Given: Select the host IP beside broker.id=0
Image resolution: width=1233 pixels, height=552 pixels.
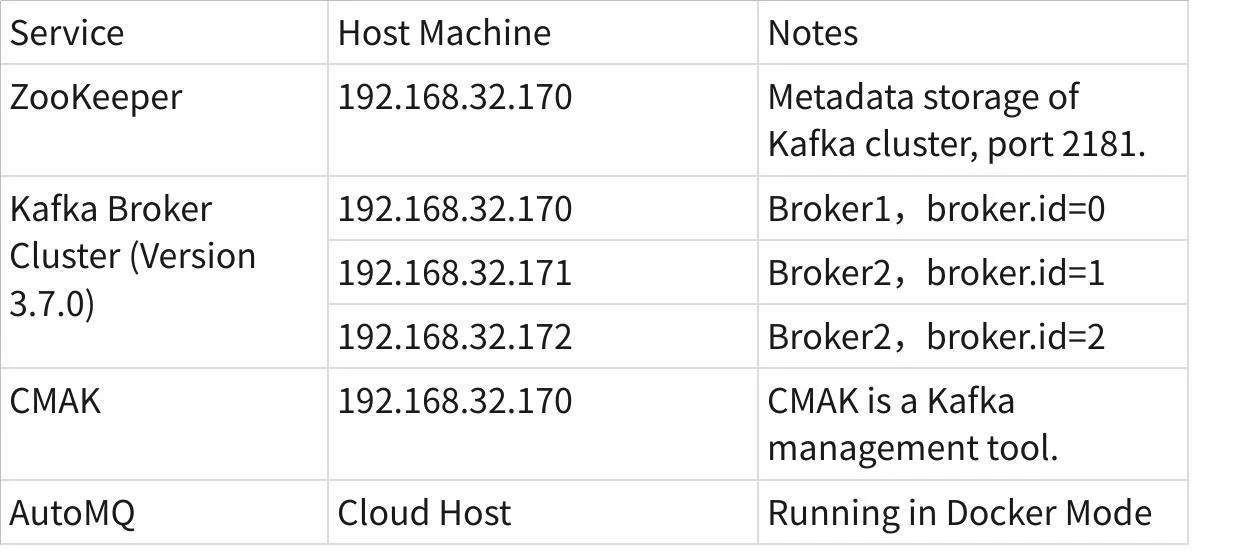Looking at the screenshot, I should [x=454, y=209].
